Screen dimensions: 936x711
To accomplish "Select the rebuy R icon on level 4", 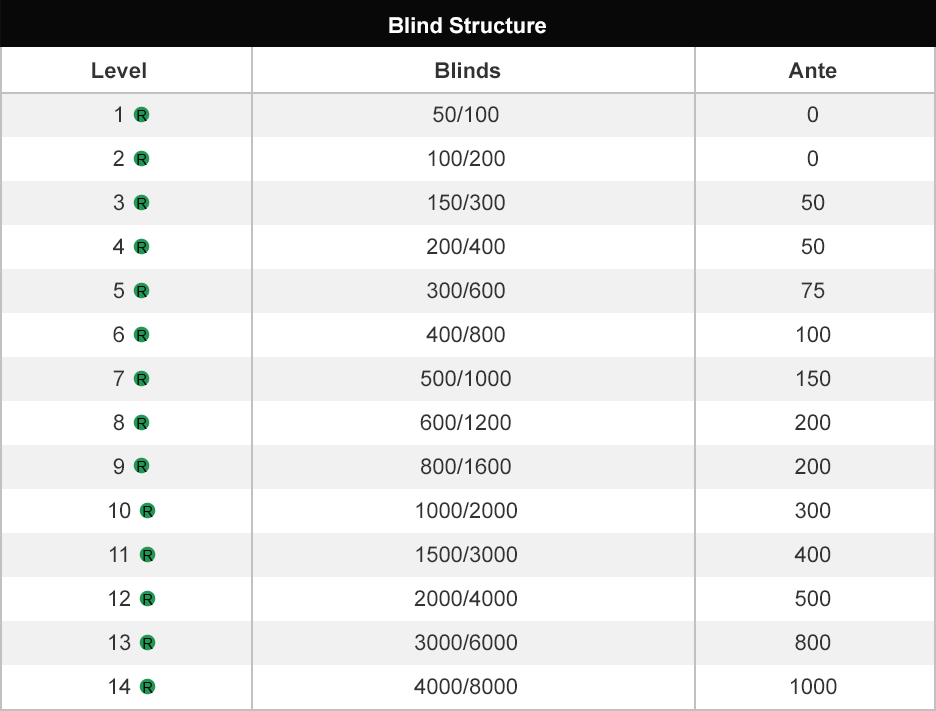I will pyautogui.click(x=141, y=247).
